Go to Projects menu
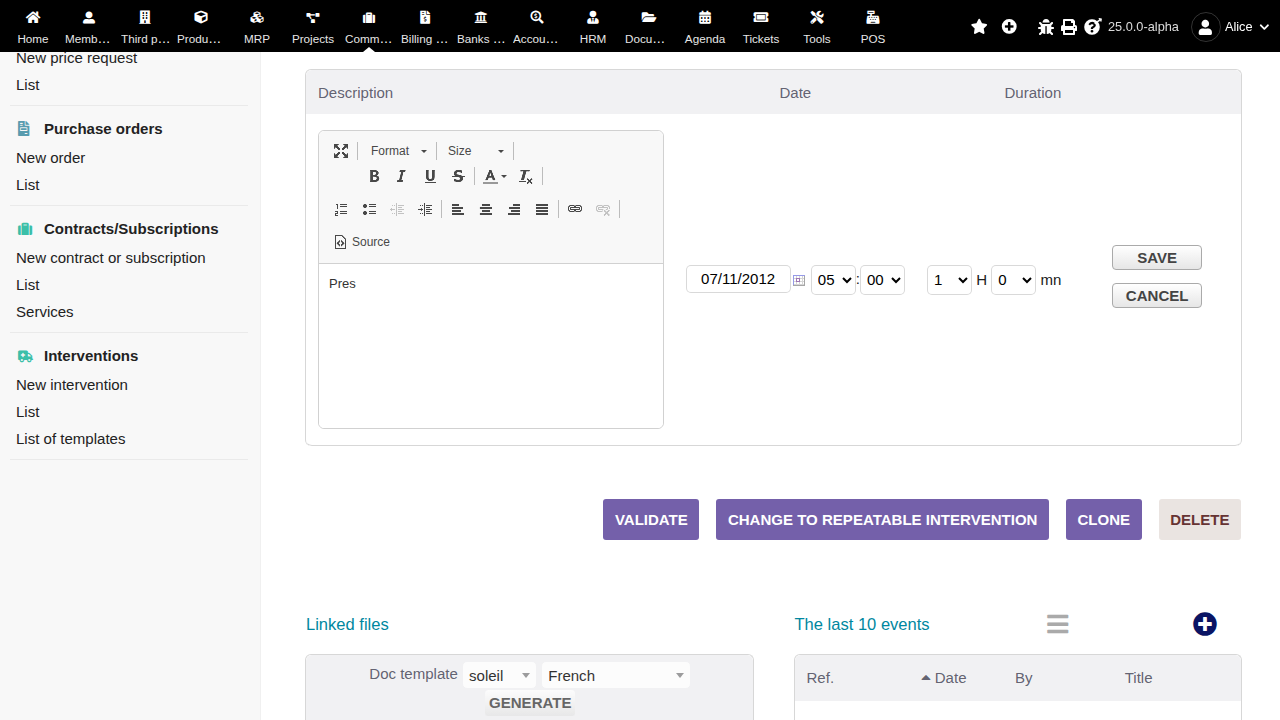The height and width of the screenshot is (720, 1280). 313,27
